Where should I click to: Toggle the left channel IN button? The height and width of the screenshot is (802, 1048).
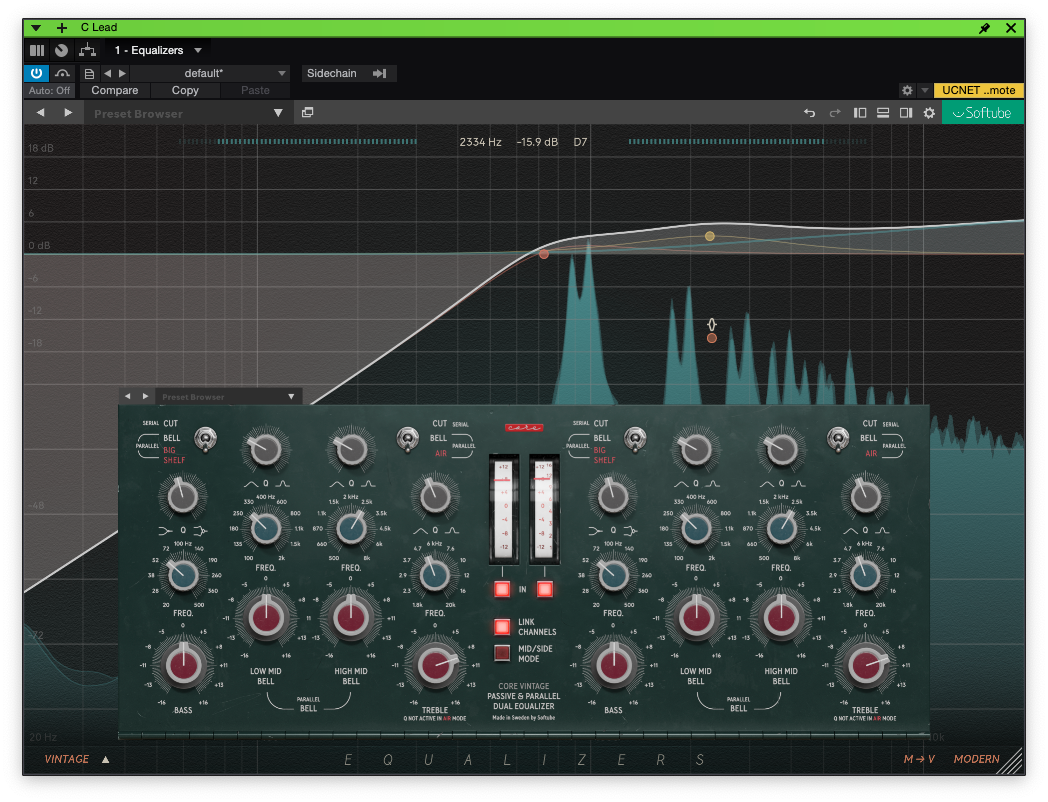coord(502,589)
